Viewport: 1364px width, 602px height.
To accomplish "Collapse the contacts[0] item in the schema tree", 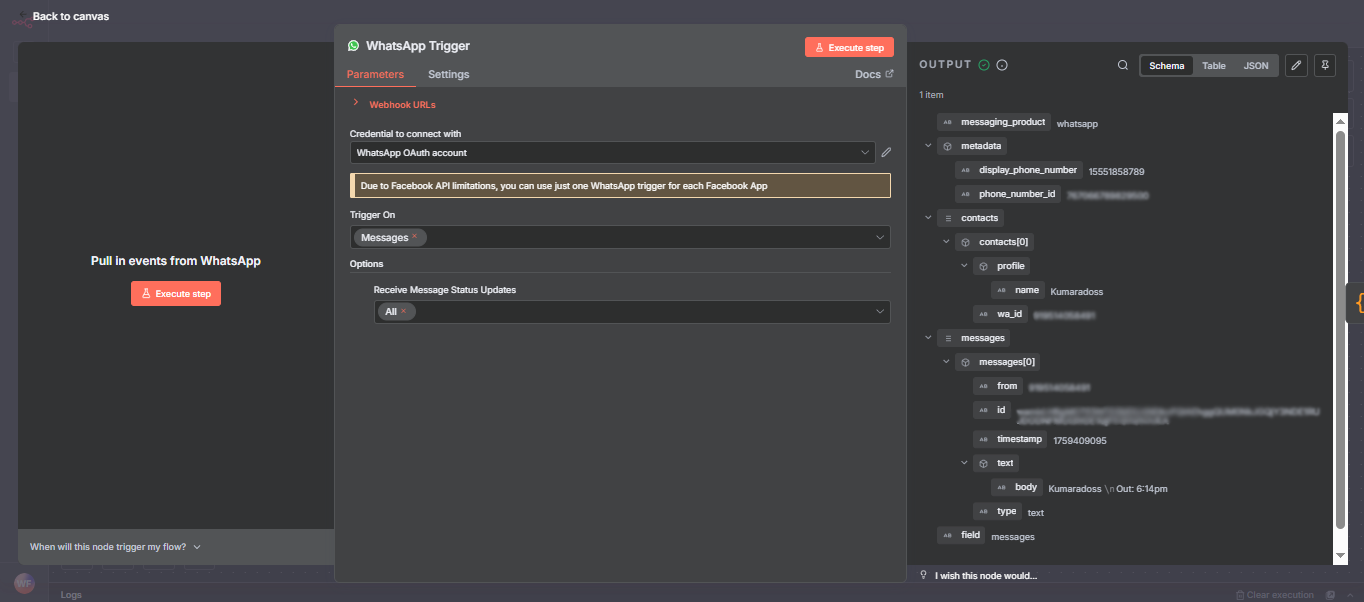I will coord(946,241).
